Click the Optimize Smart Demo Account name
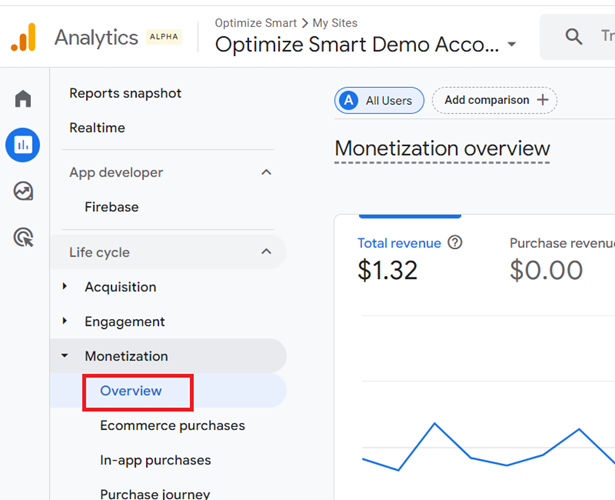The height and width of the screenshot is (500, 615). (x=357, y=44)
